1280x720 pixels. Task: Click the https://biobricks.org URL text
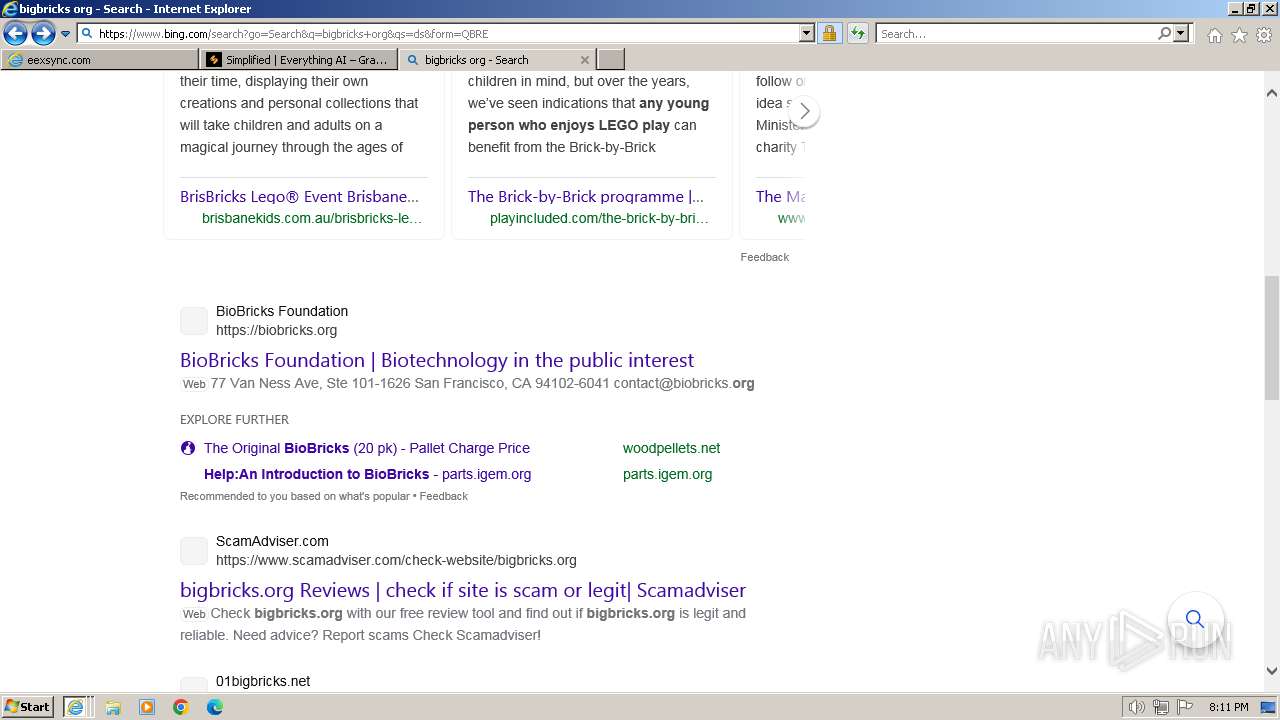coord(276,330)
